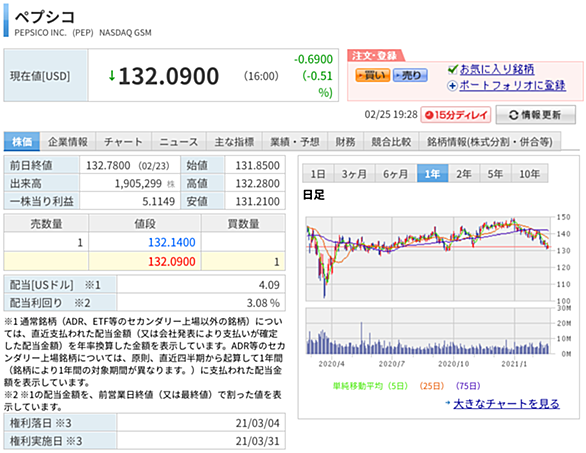Switch to the 企業情報 tab
Screen dimensions: 586x453
pyautogui.click(x=68, y=142)
